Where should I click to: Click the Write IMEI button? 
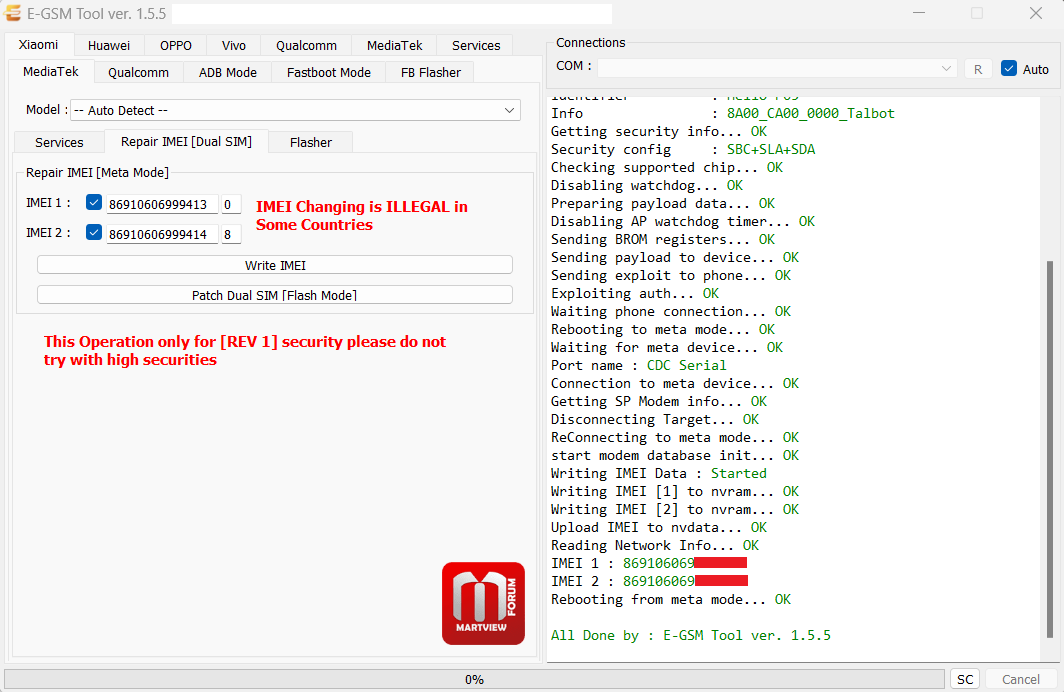[275, 265]
